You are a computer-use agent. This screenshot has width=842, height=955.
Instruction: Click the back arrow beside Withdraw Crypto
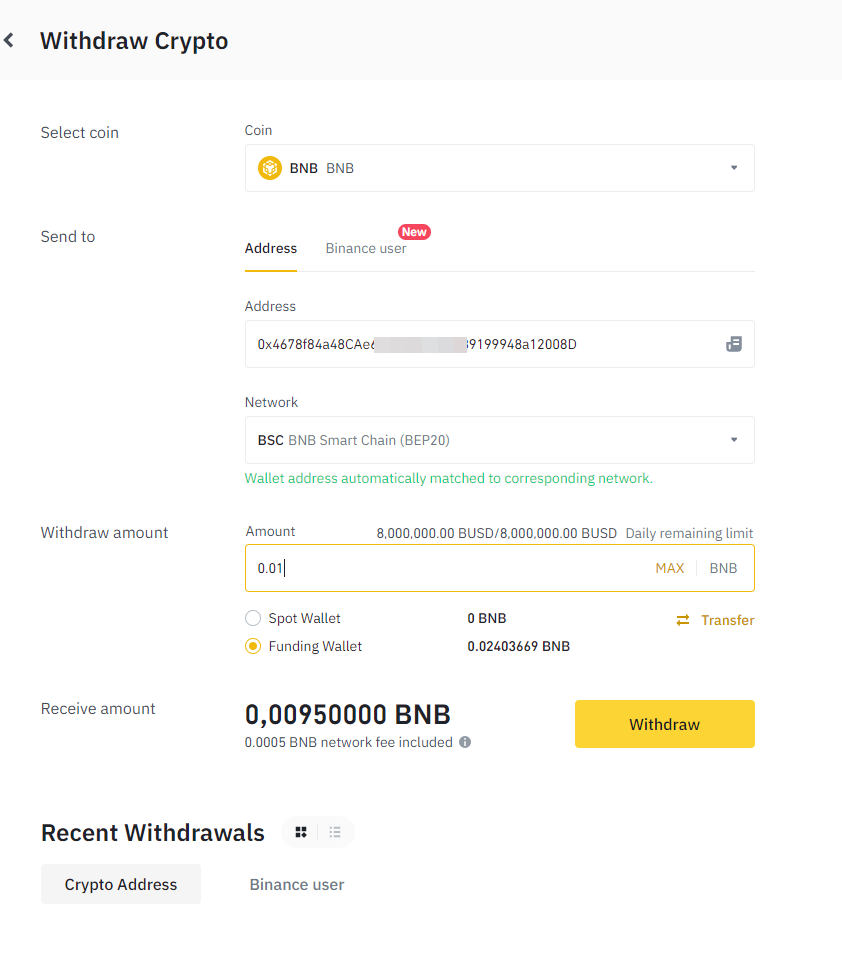9,41
